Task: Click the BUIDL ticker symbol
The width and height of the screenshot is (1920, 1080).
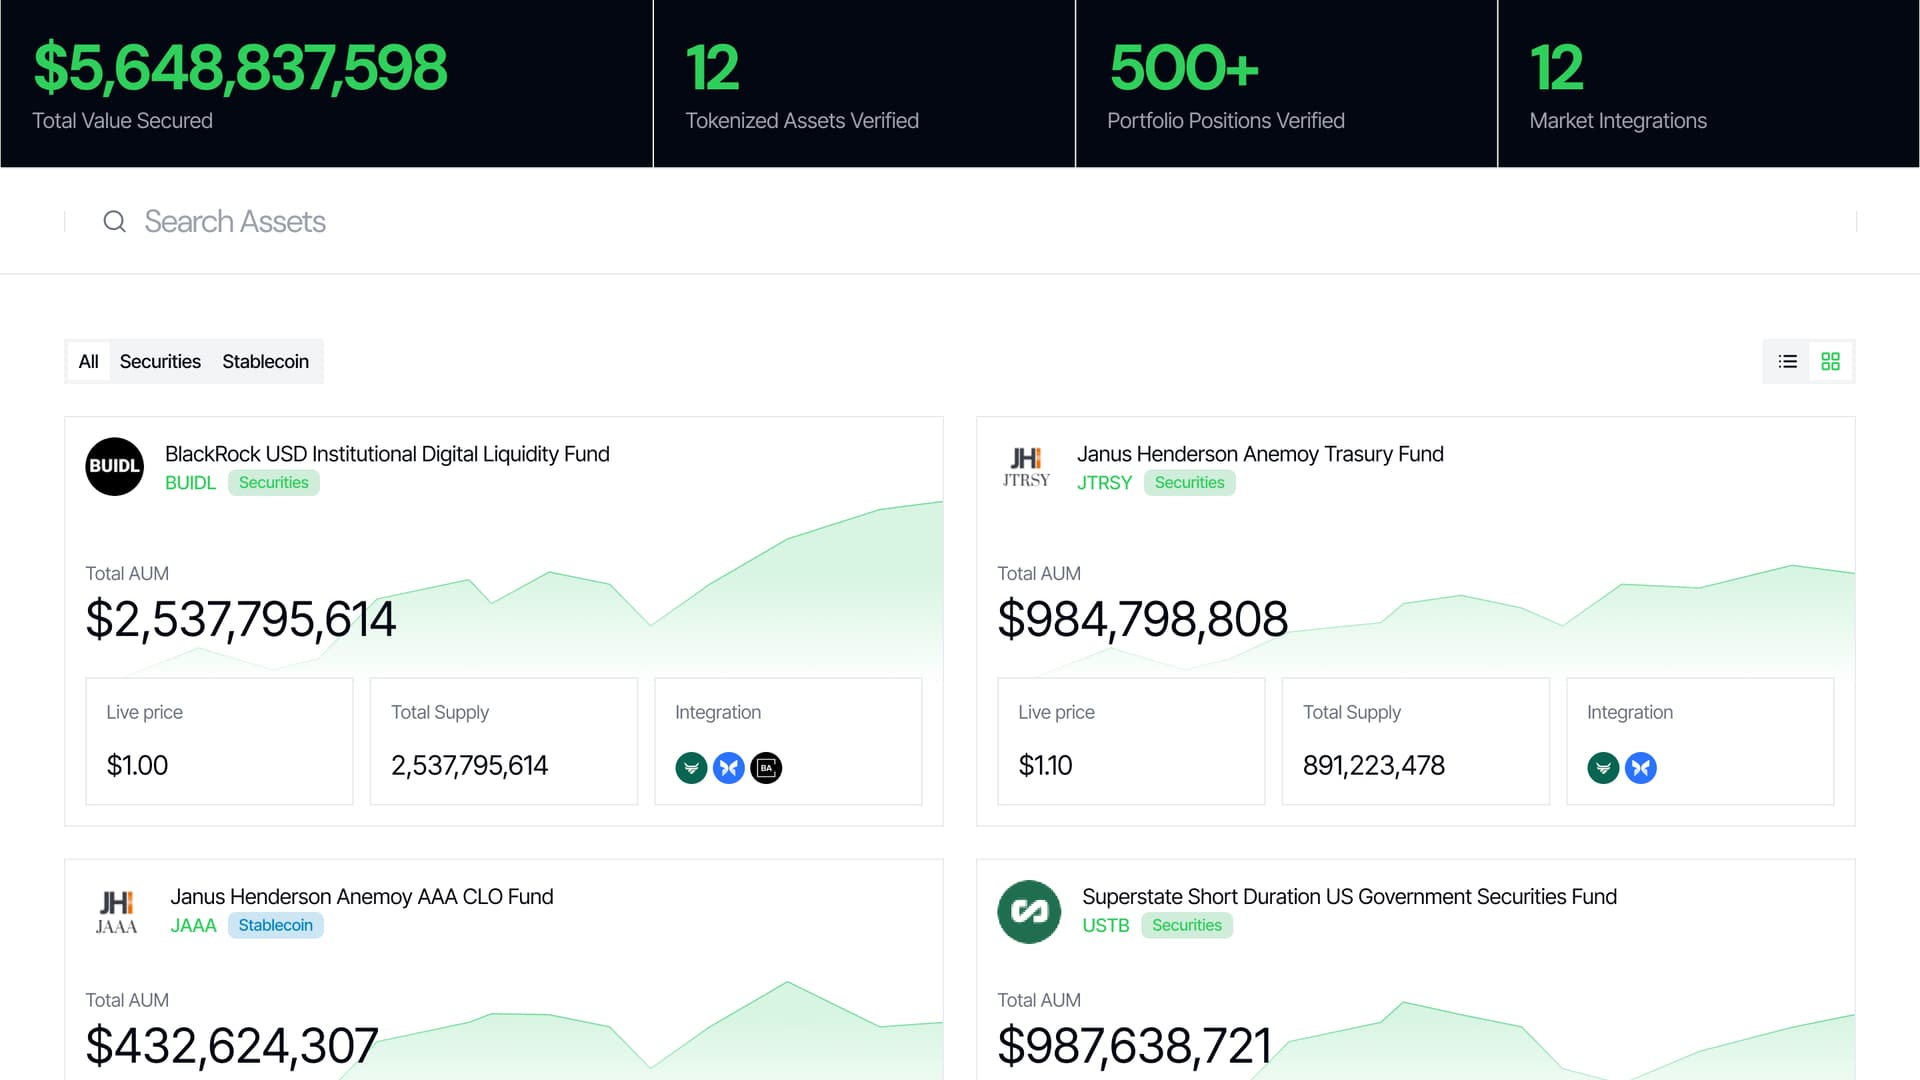Action: click(x=190, y=483)
